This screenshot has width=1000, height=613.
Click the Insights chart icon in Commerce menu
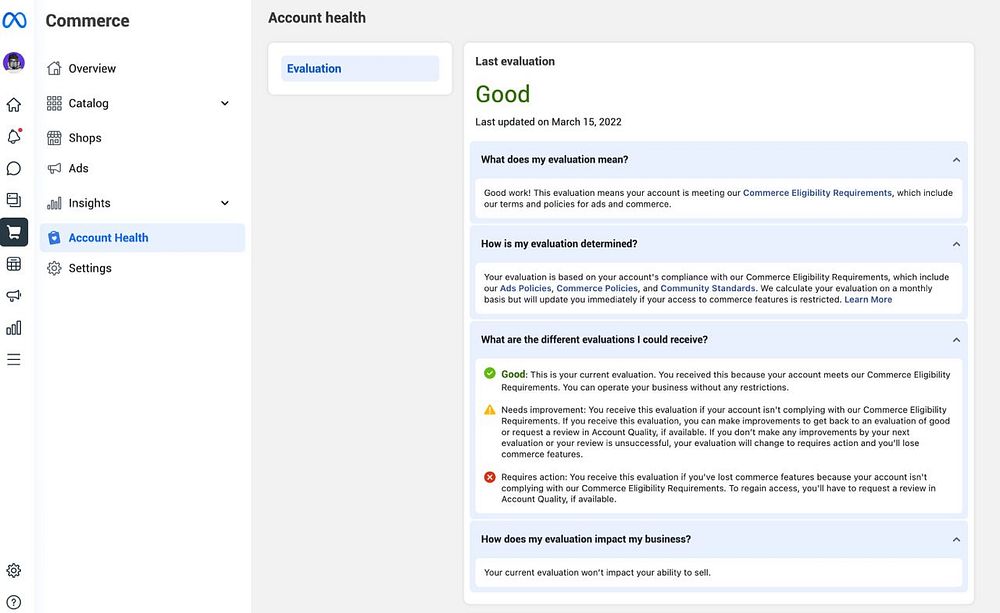coord(54,203)
